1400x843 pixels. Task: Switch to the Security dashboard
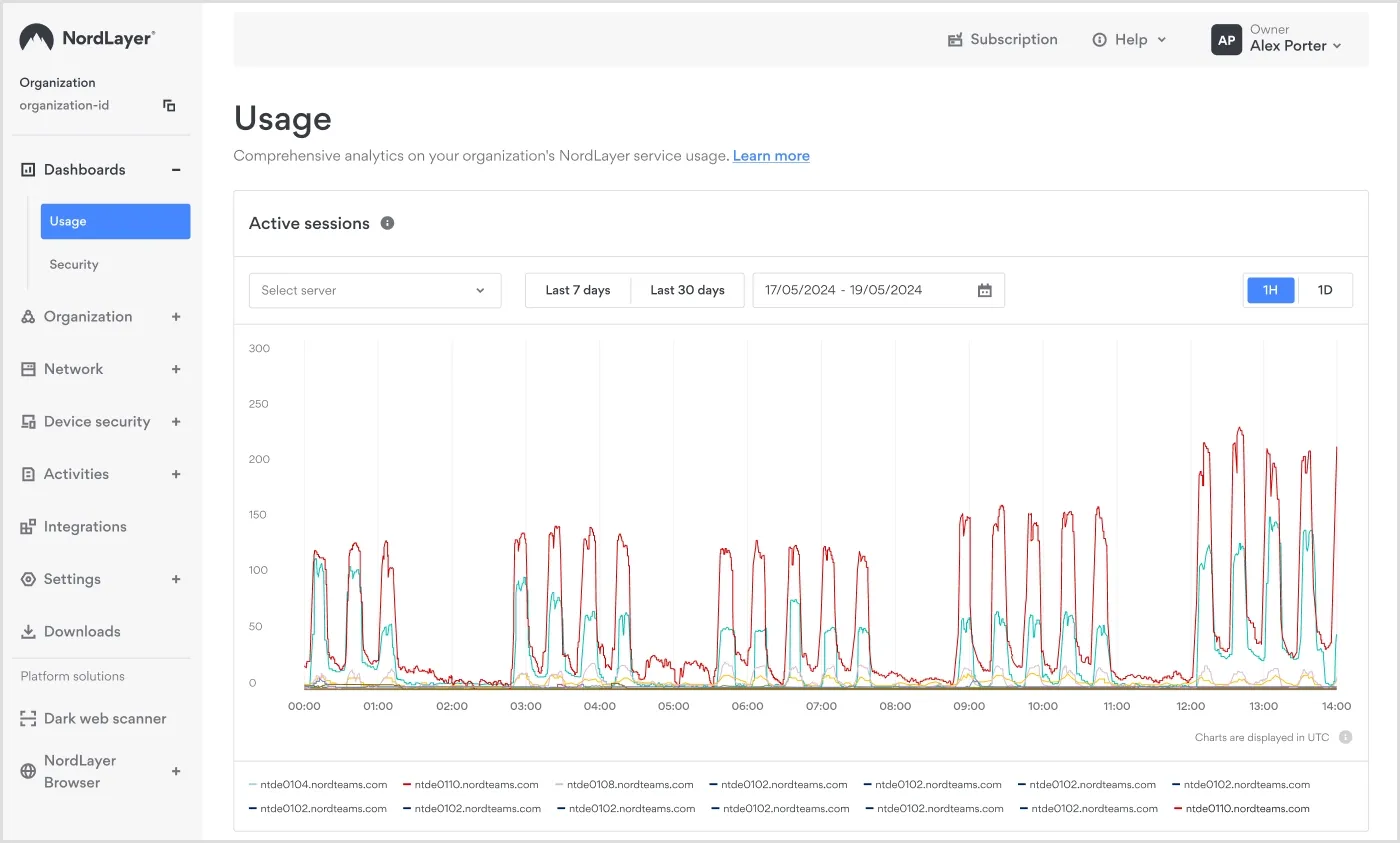coord(73,264)
